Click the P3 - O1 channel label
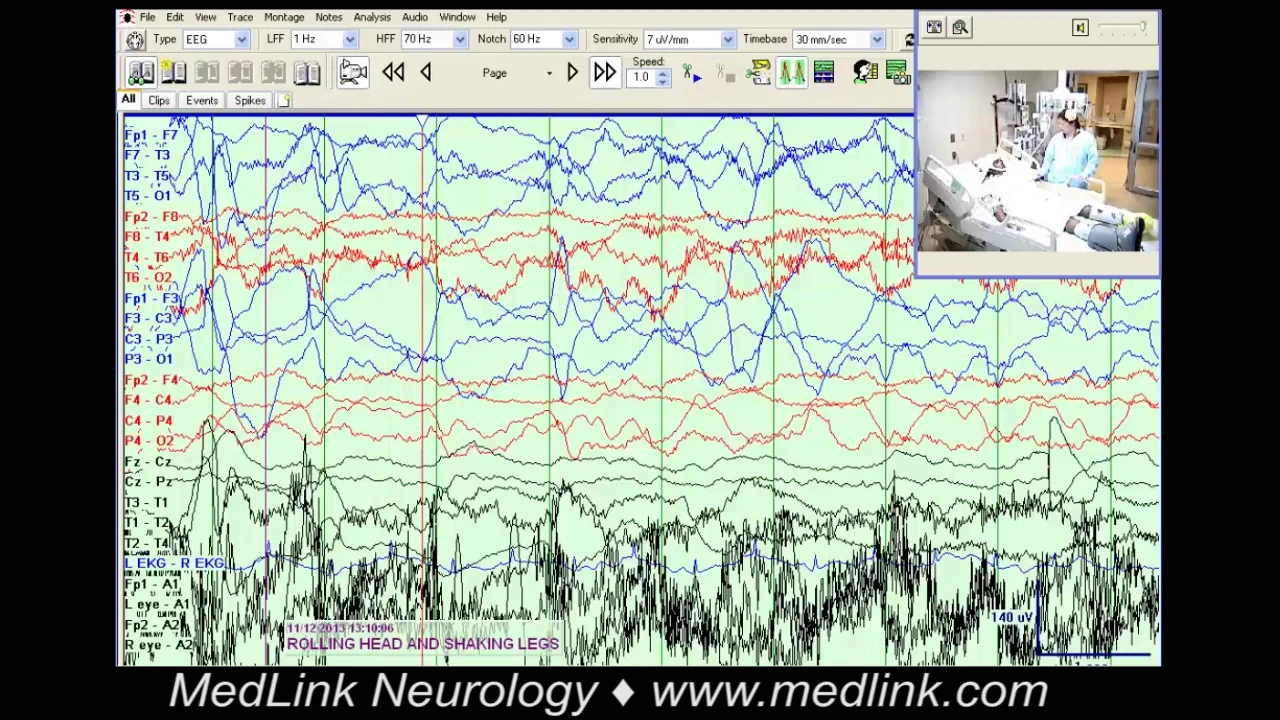Screen dimensions: 1280x720 [x=148, y=359]
